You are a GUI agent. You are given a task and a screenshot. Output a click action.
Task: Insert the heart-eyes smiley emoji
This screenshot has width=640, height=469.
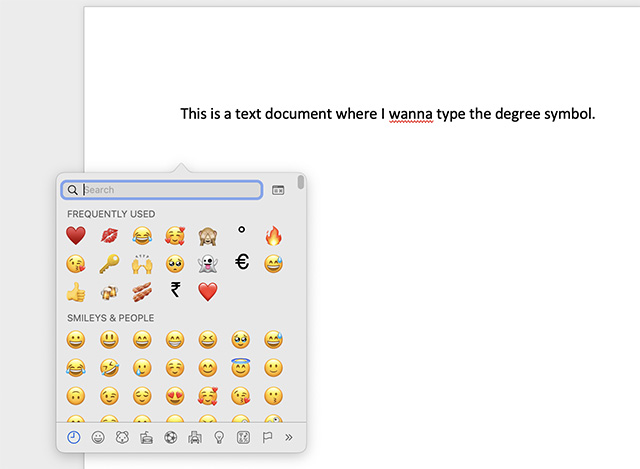point(174,396)
